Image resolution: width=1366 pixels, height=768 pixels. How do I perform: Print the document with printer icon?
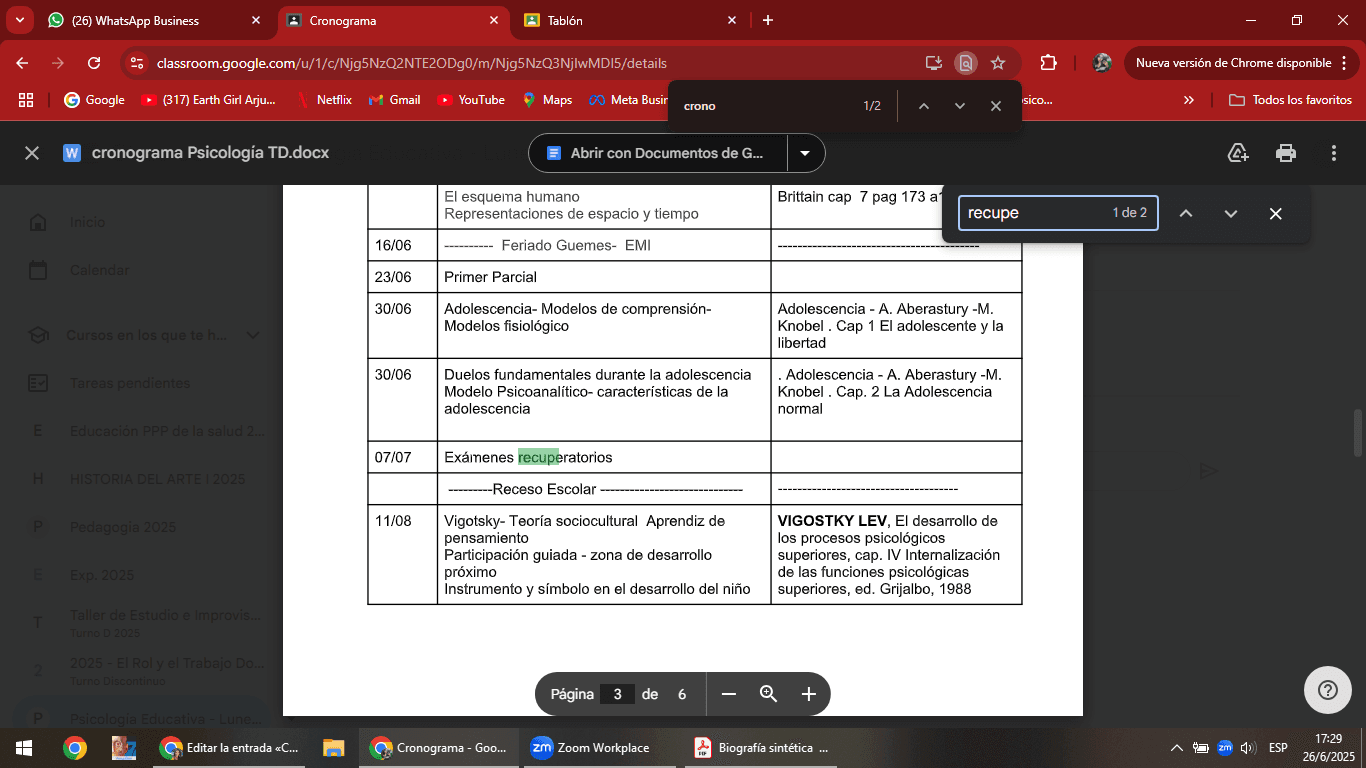pos(1286,153)
